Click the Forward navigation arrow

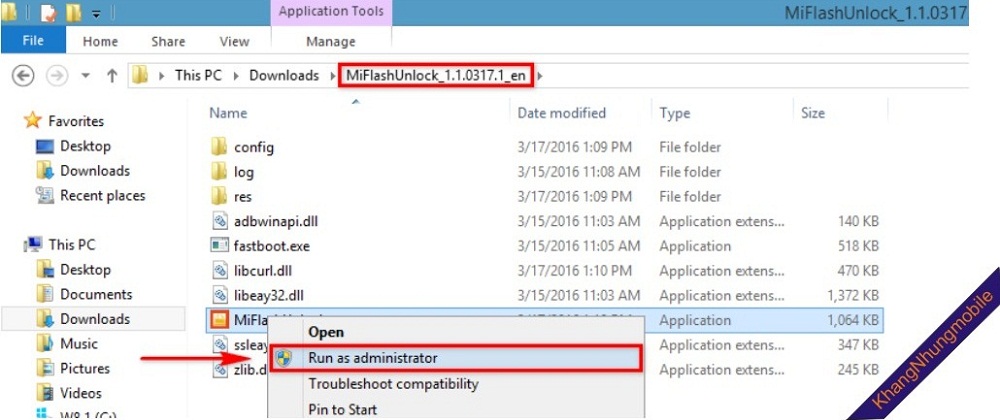click(57, 76)
